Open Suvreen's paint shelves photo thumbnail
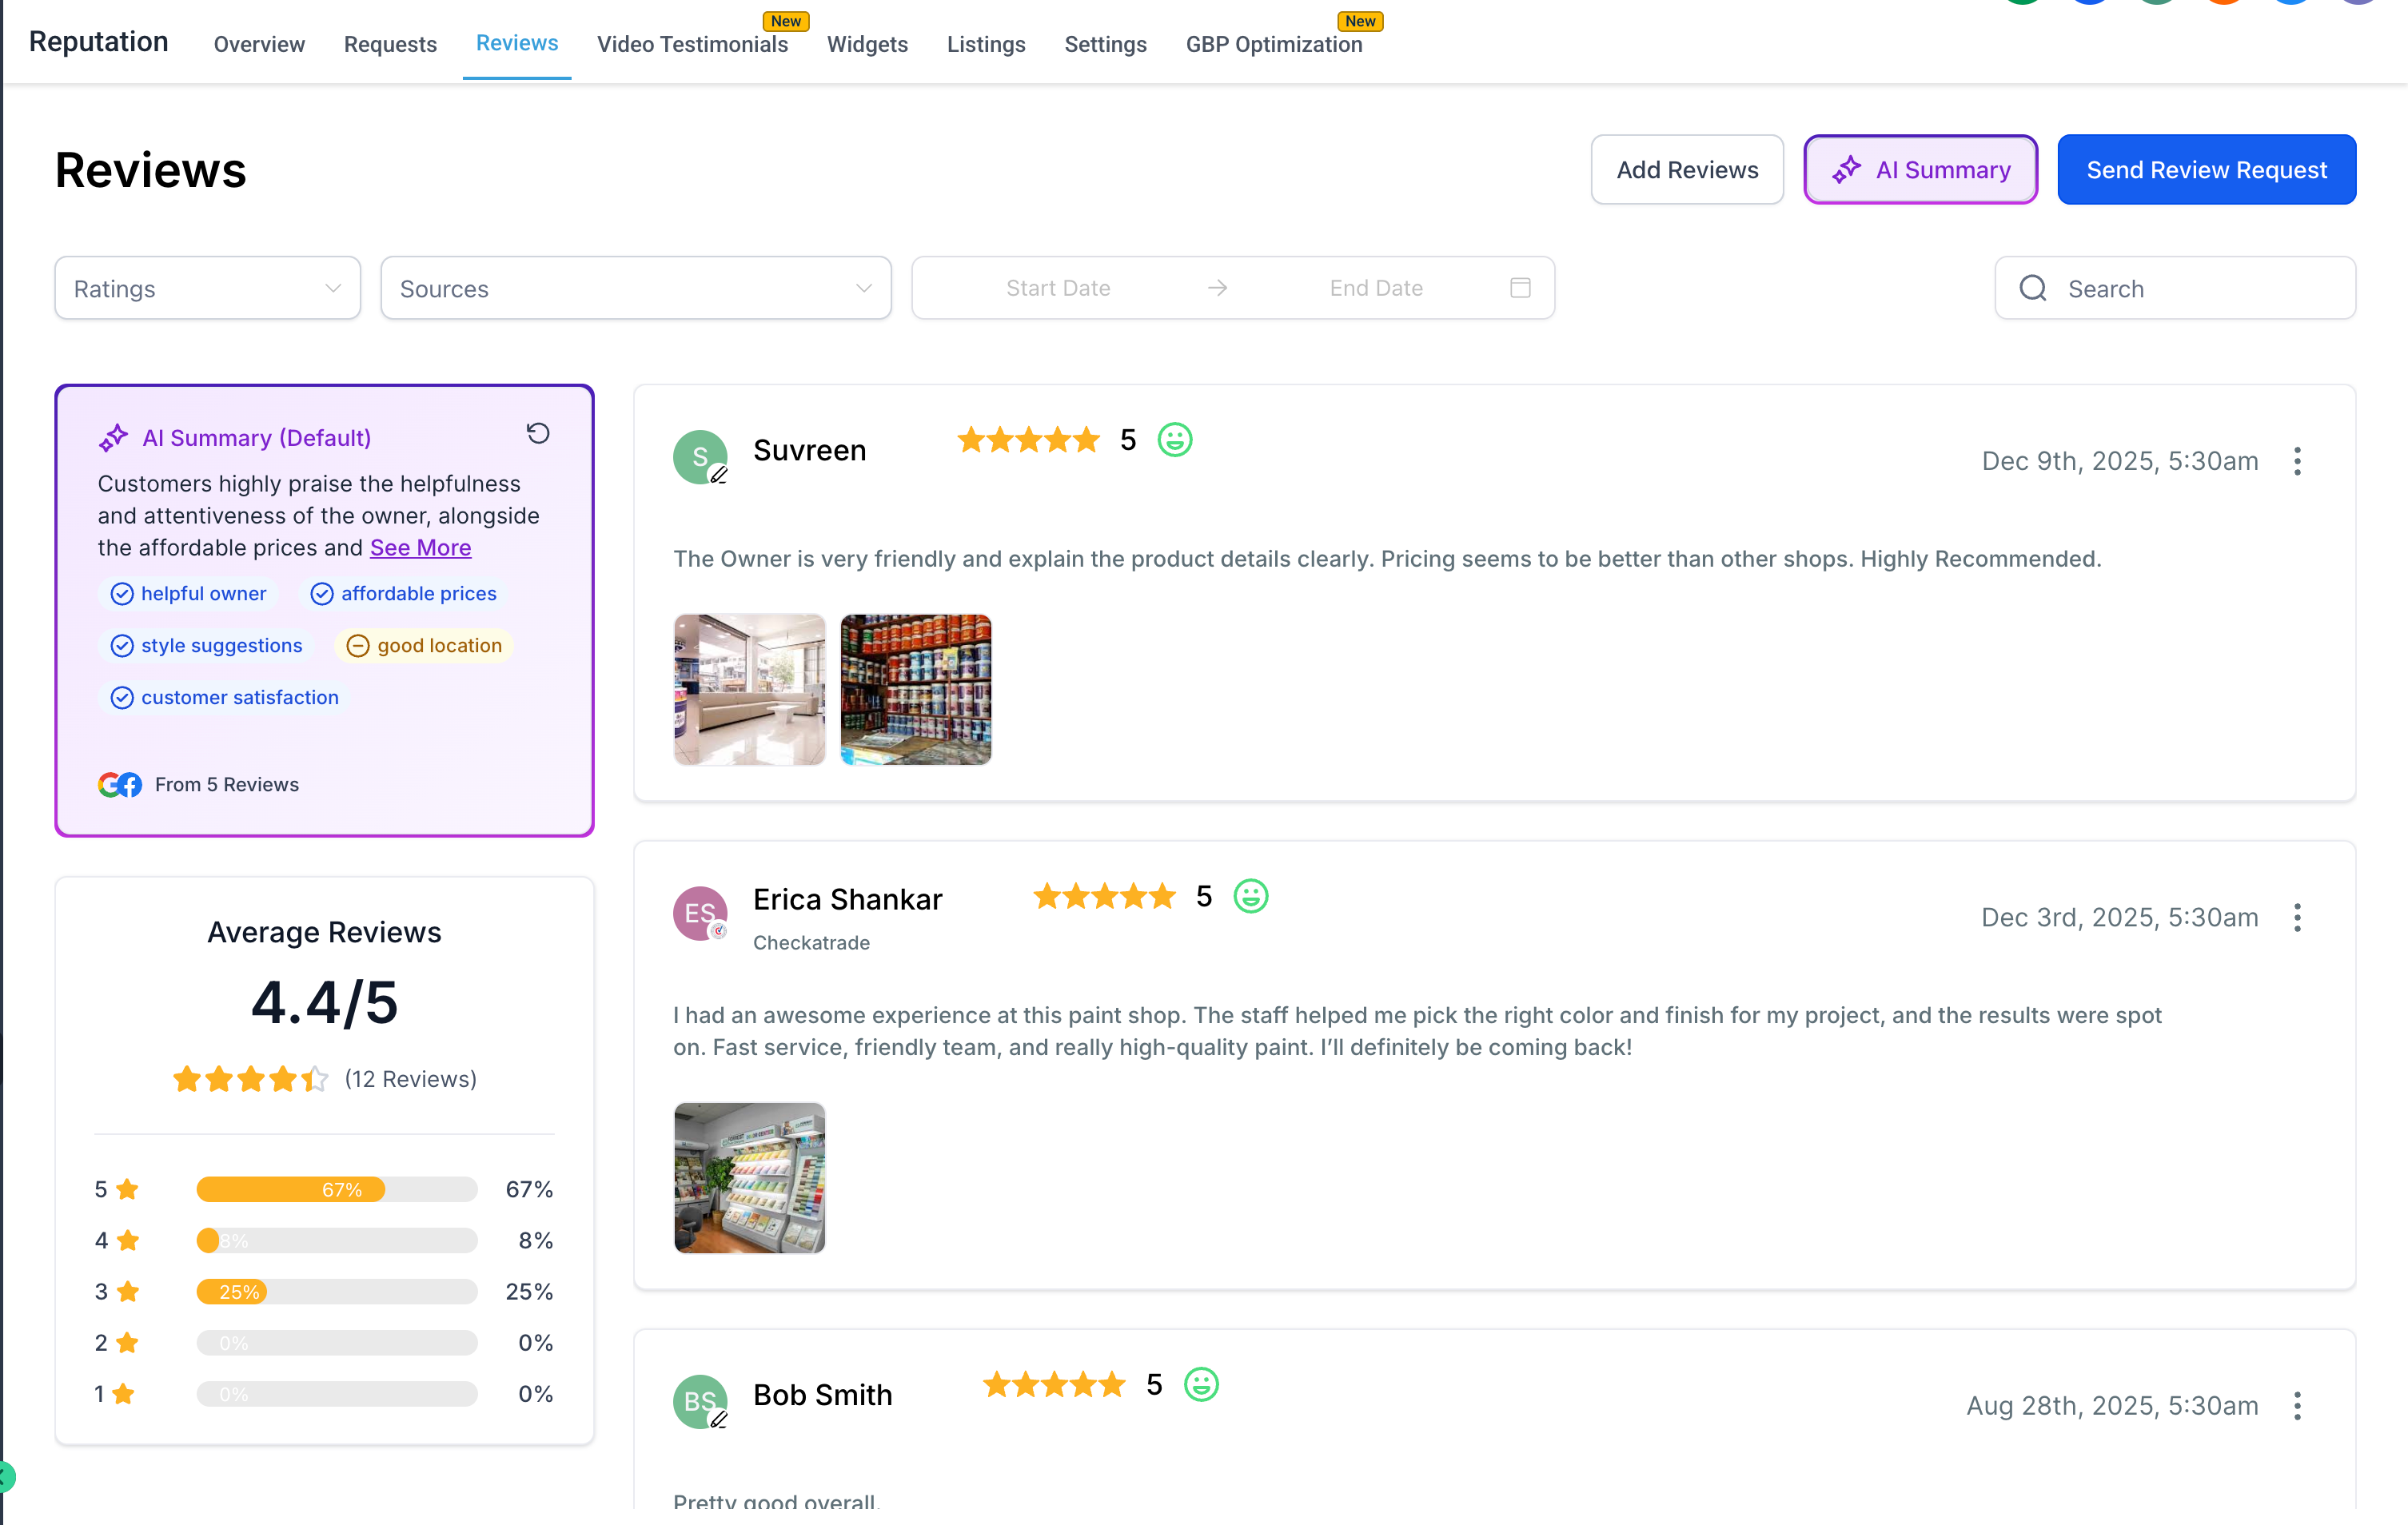Image resolution: width=2408 pixels, height=1525 pixels. pos(915,690)
